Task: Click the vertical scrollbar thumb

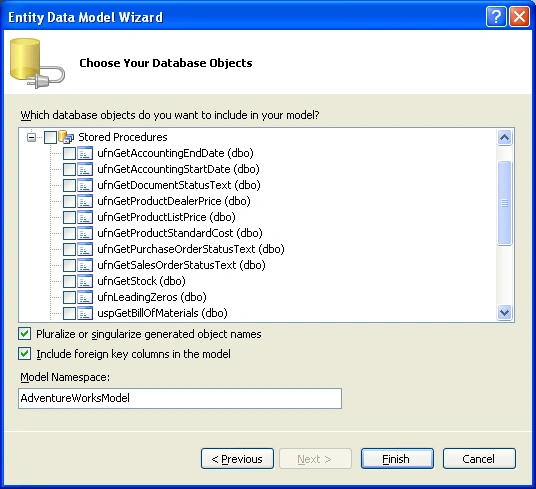Action: (505, 203)
